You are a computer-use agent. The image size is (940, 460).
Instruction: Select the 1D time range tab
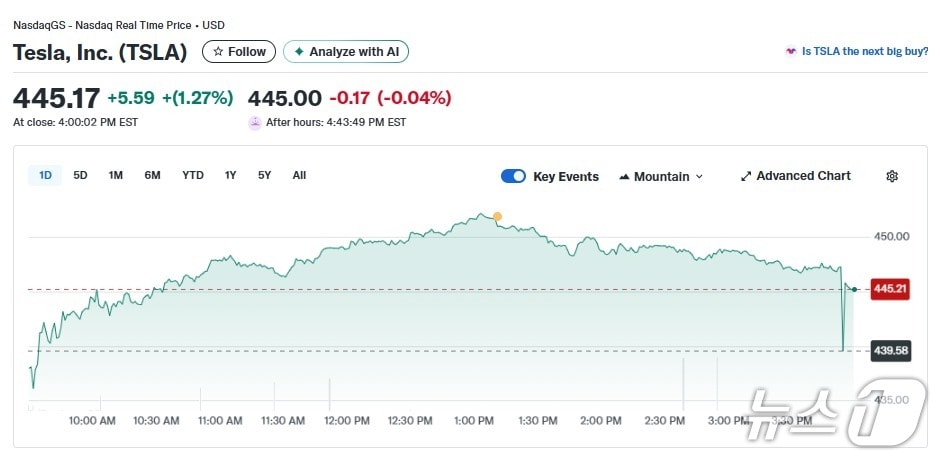point(45,175)
